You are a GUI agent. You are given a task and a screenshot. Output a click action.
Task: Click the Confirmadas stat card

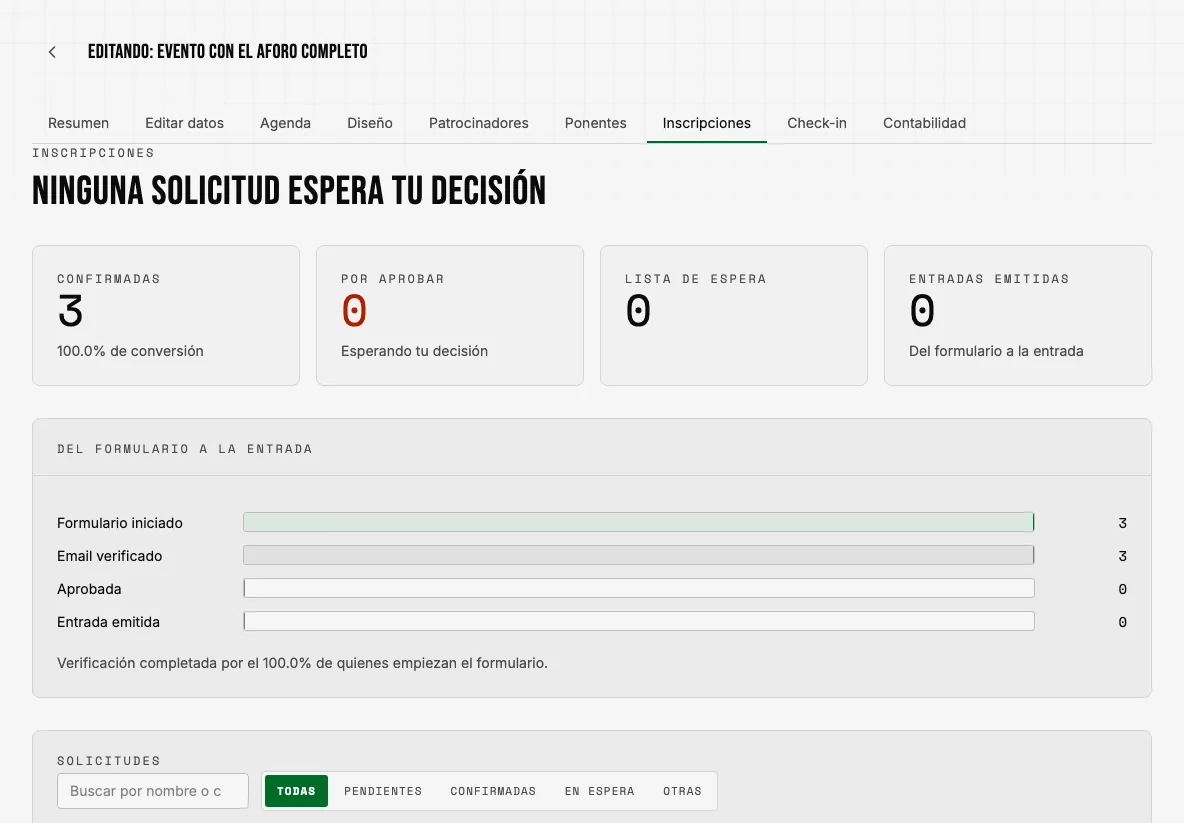(166, 316)
